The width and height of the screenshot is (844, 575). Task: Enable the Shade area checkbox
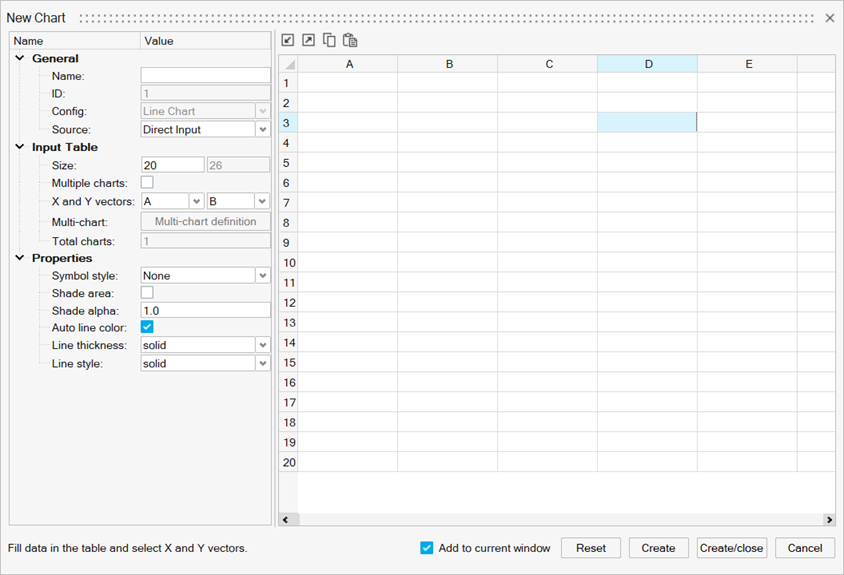[x=147, y=293]
